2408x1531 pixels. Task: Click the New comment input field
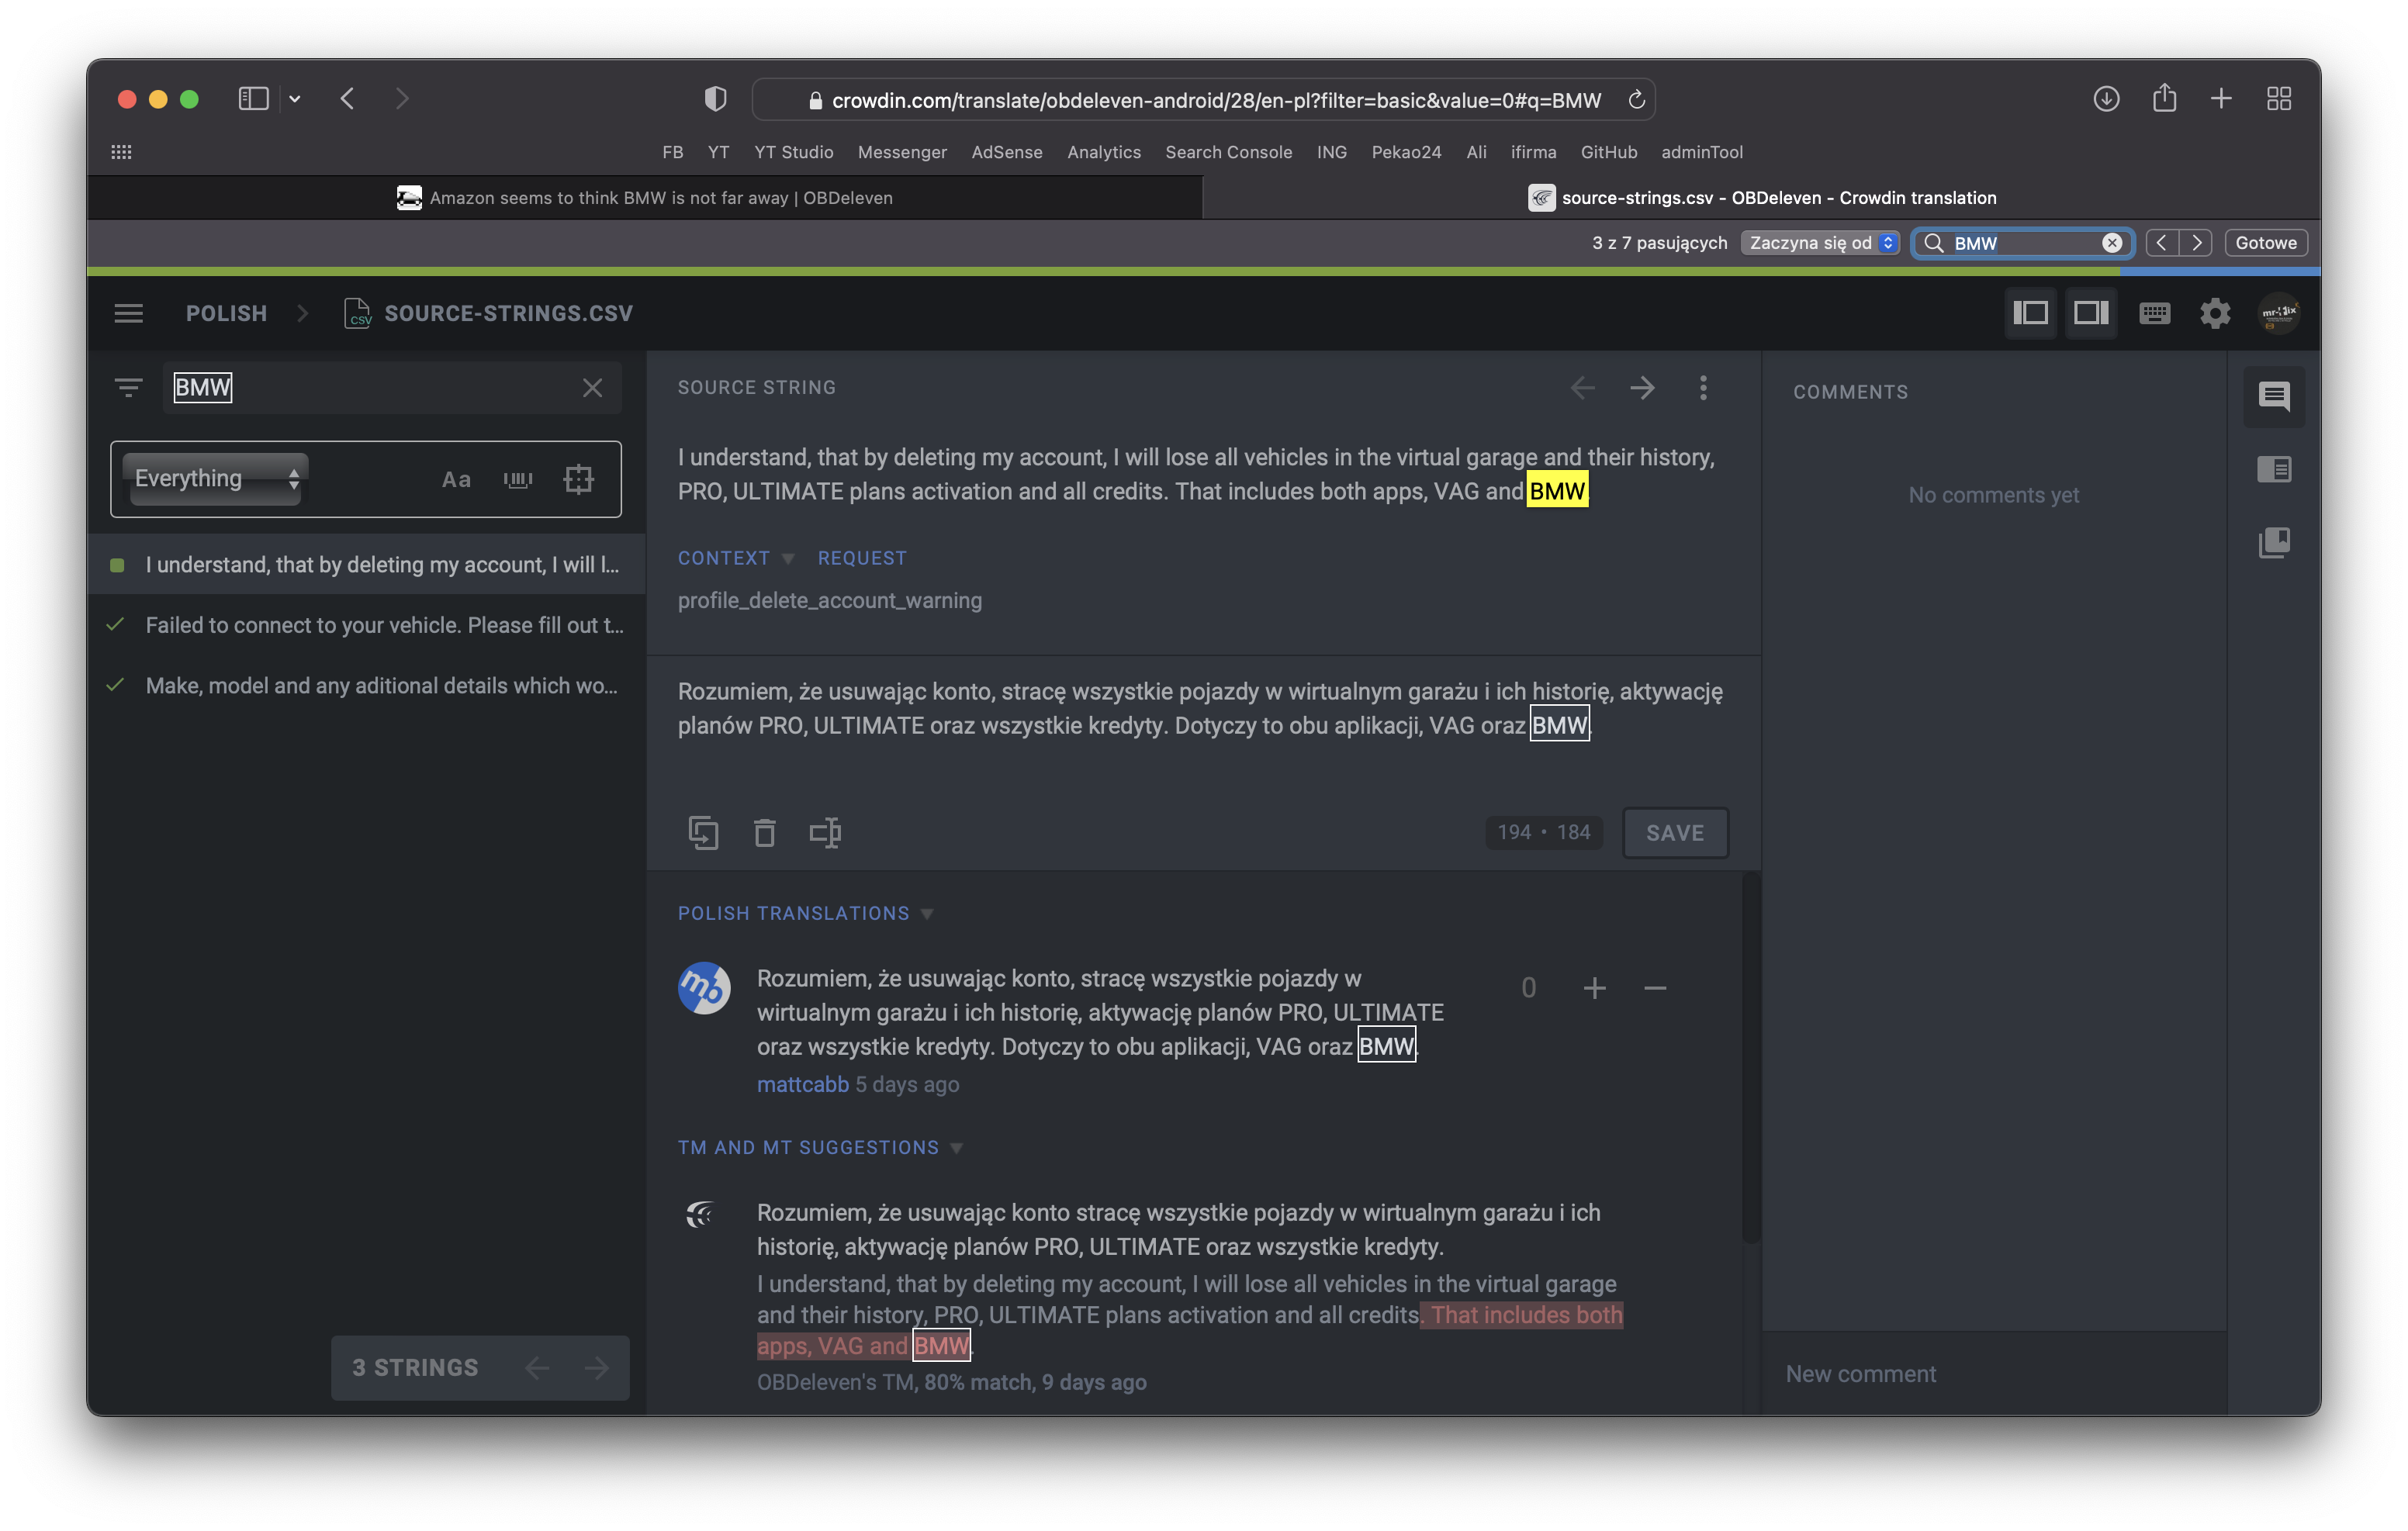1993,1373
